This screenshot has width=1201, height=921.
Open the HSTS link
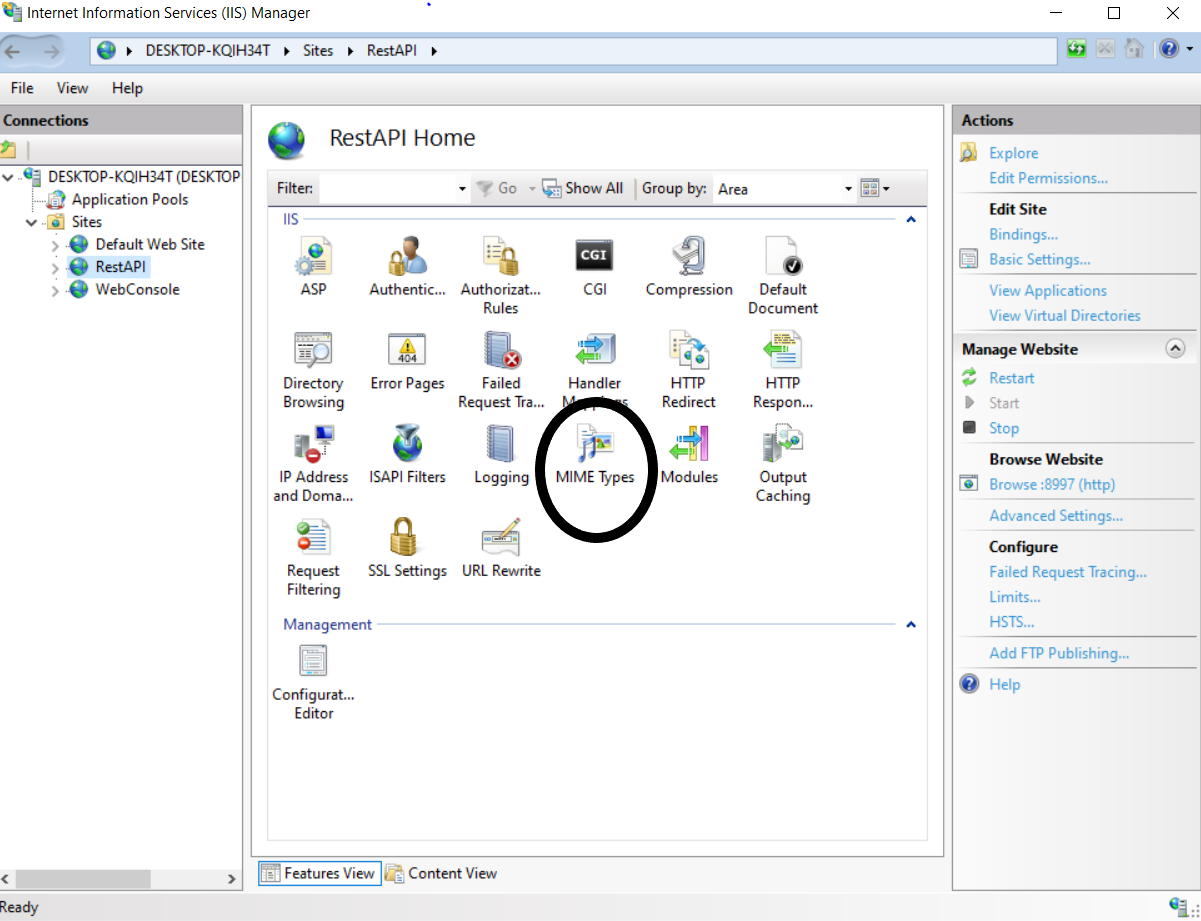tap(1012, 622)
